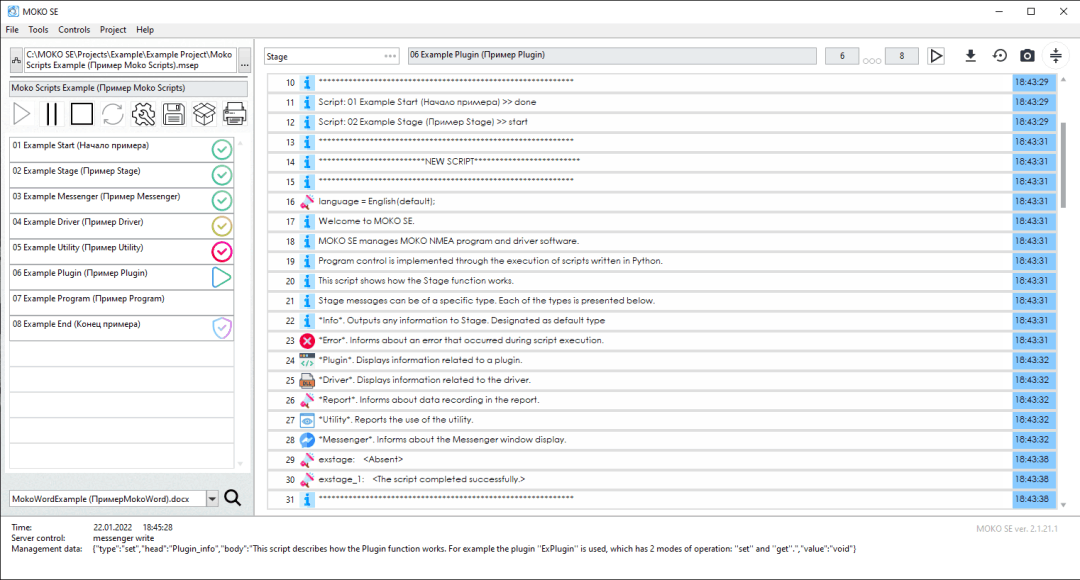Click the yellow check status of 04 Example Driver
The image size is (1080, 580).
222,226
